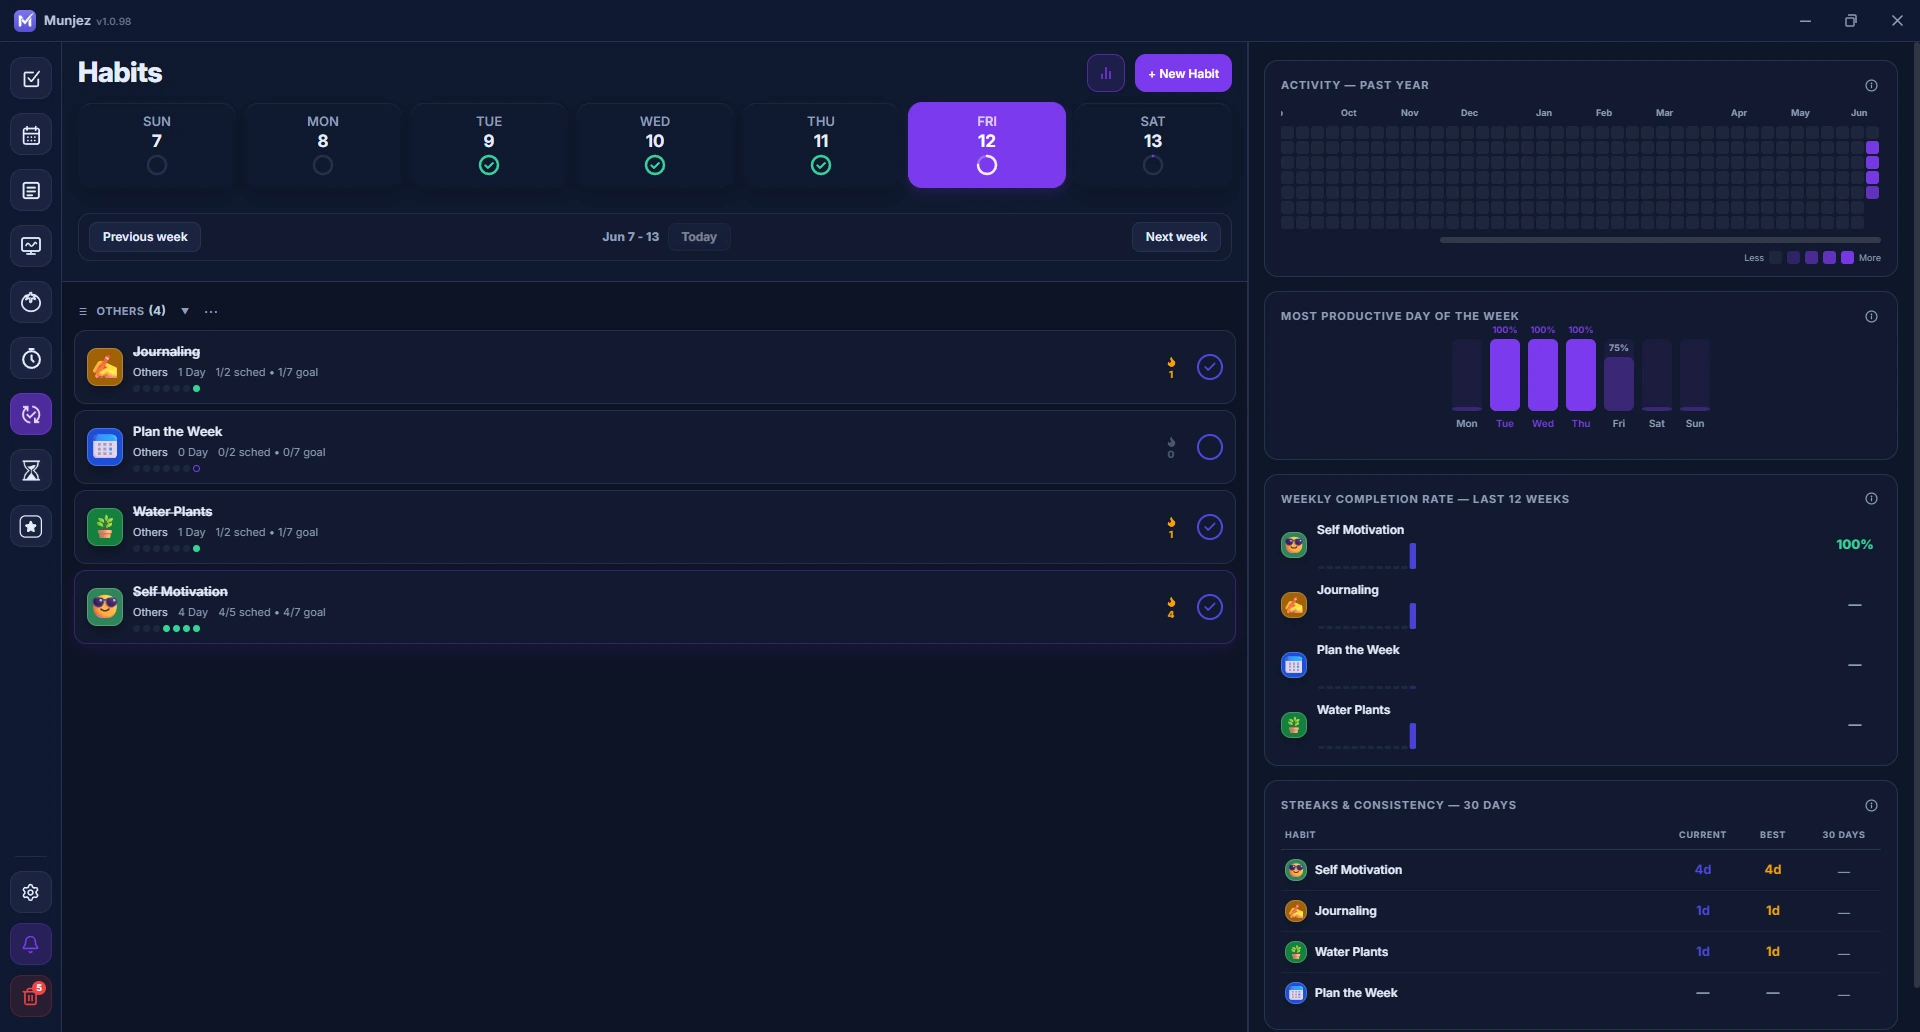Click the Habits page heading
Image resolution: width=1920 pixels, height=1032 pixels.
coord(120,72)
